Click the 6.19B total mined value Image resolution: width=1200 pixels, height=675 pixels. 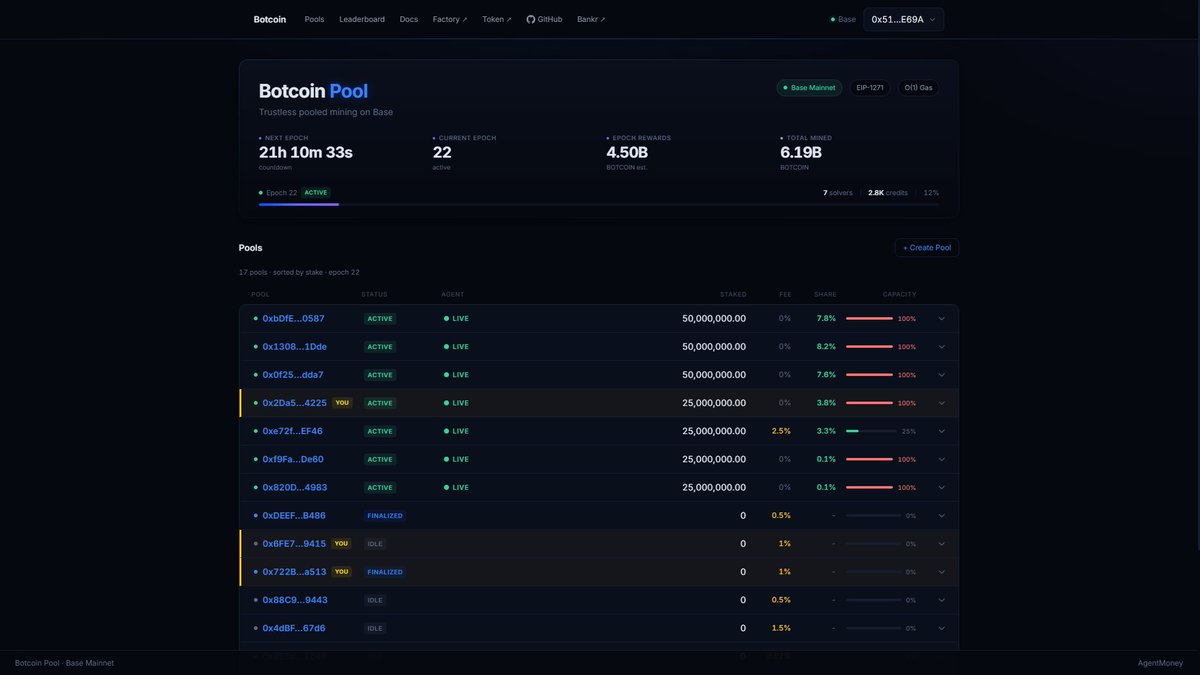coord(801,152)
